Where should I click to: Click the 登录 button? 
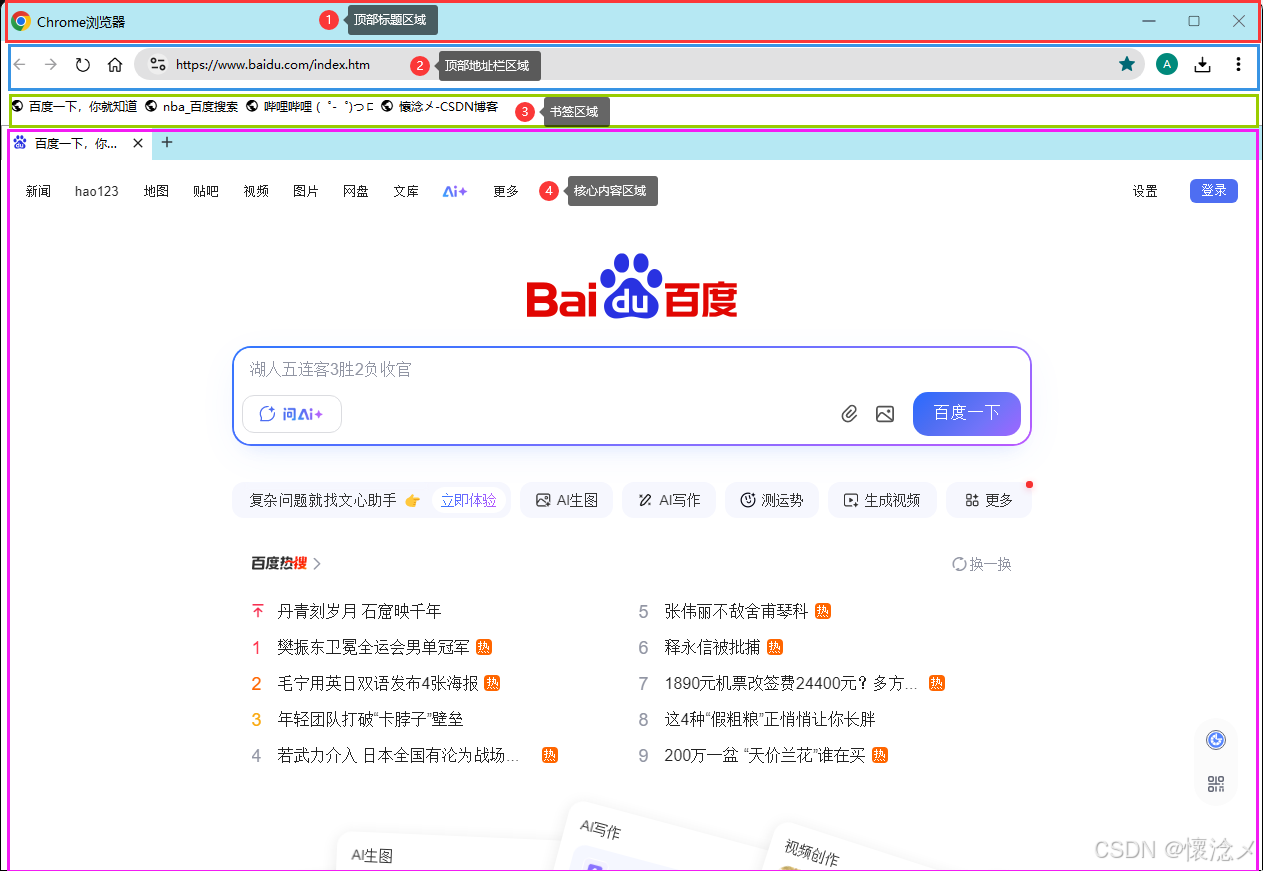click(1214, 190)
